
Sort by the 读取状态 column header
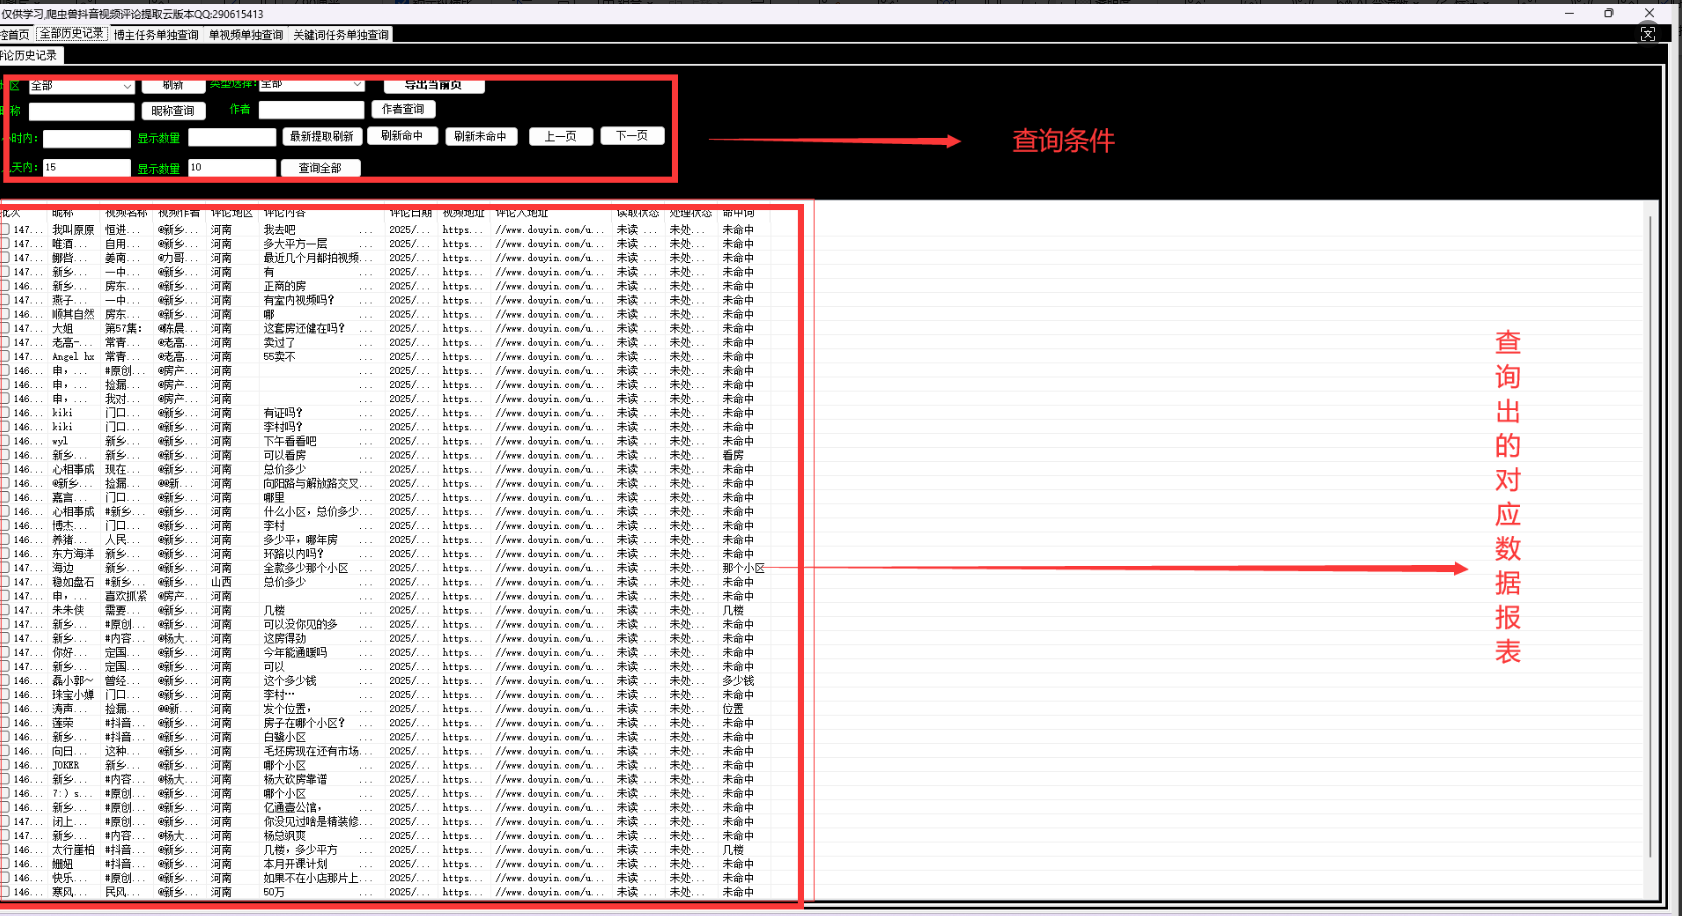639,213
